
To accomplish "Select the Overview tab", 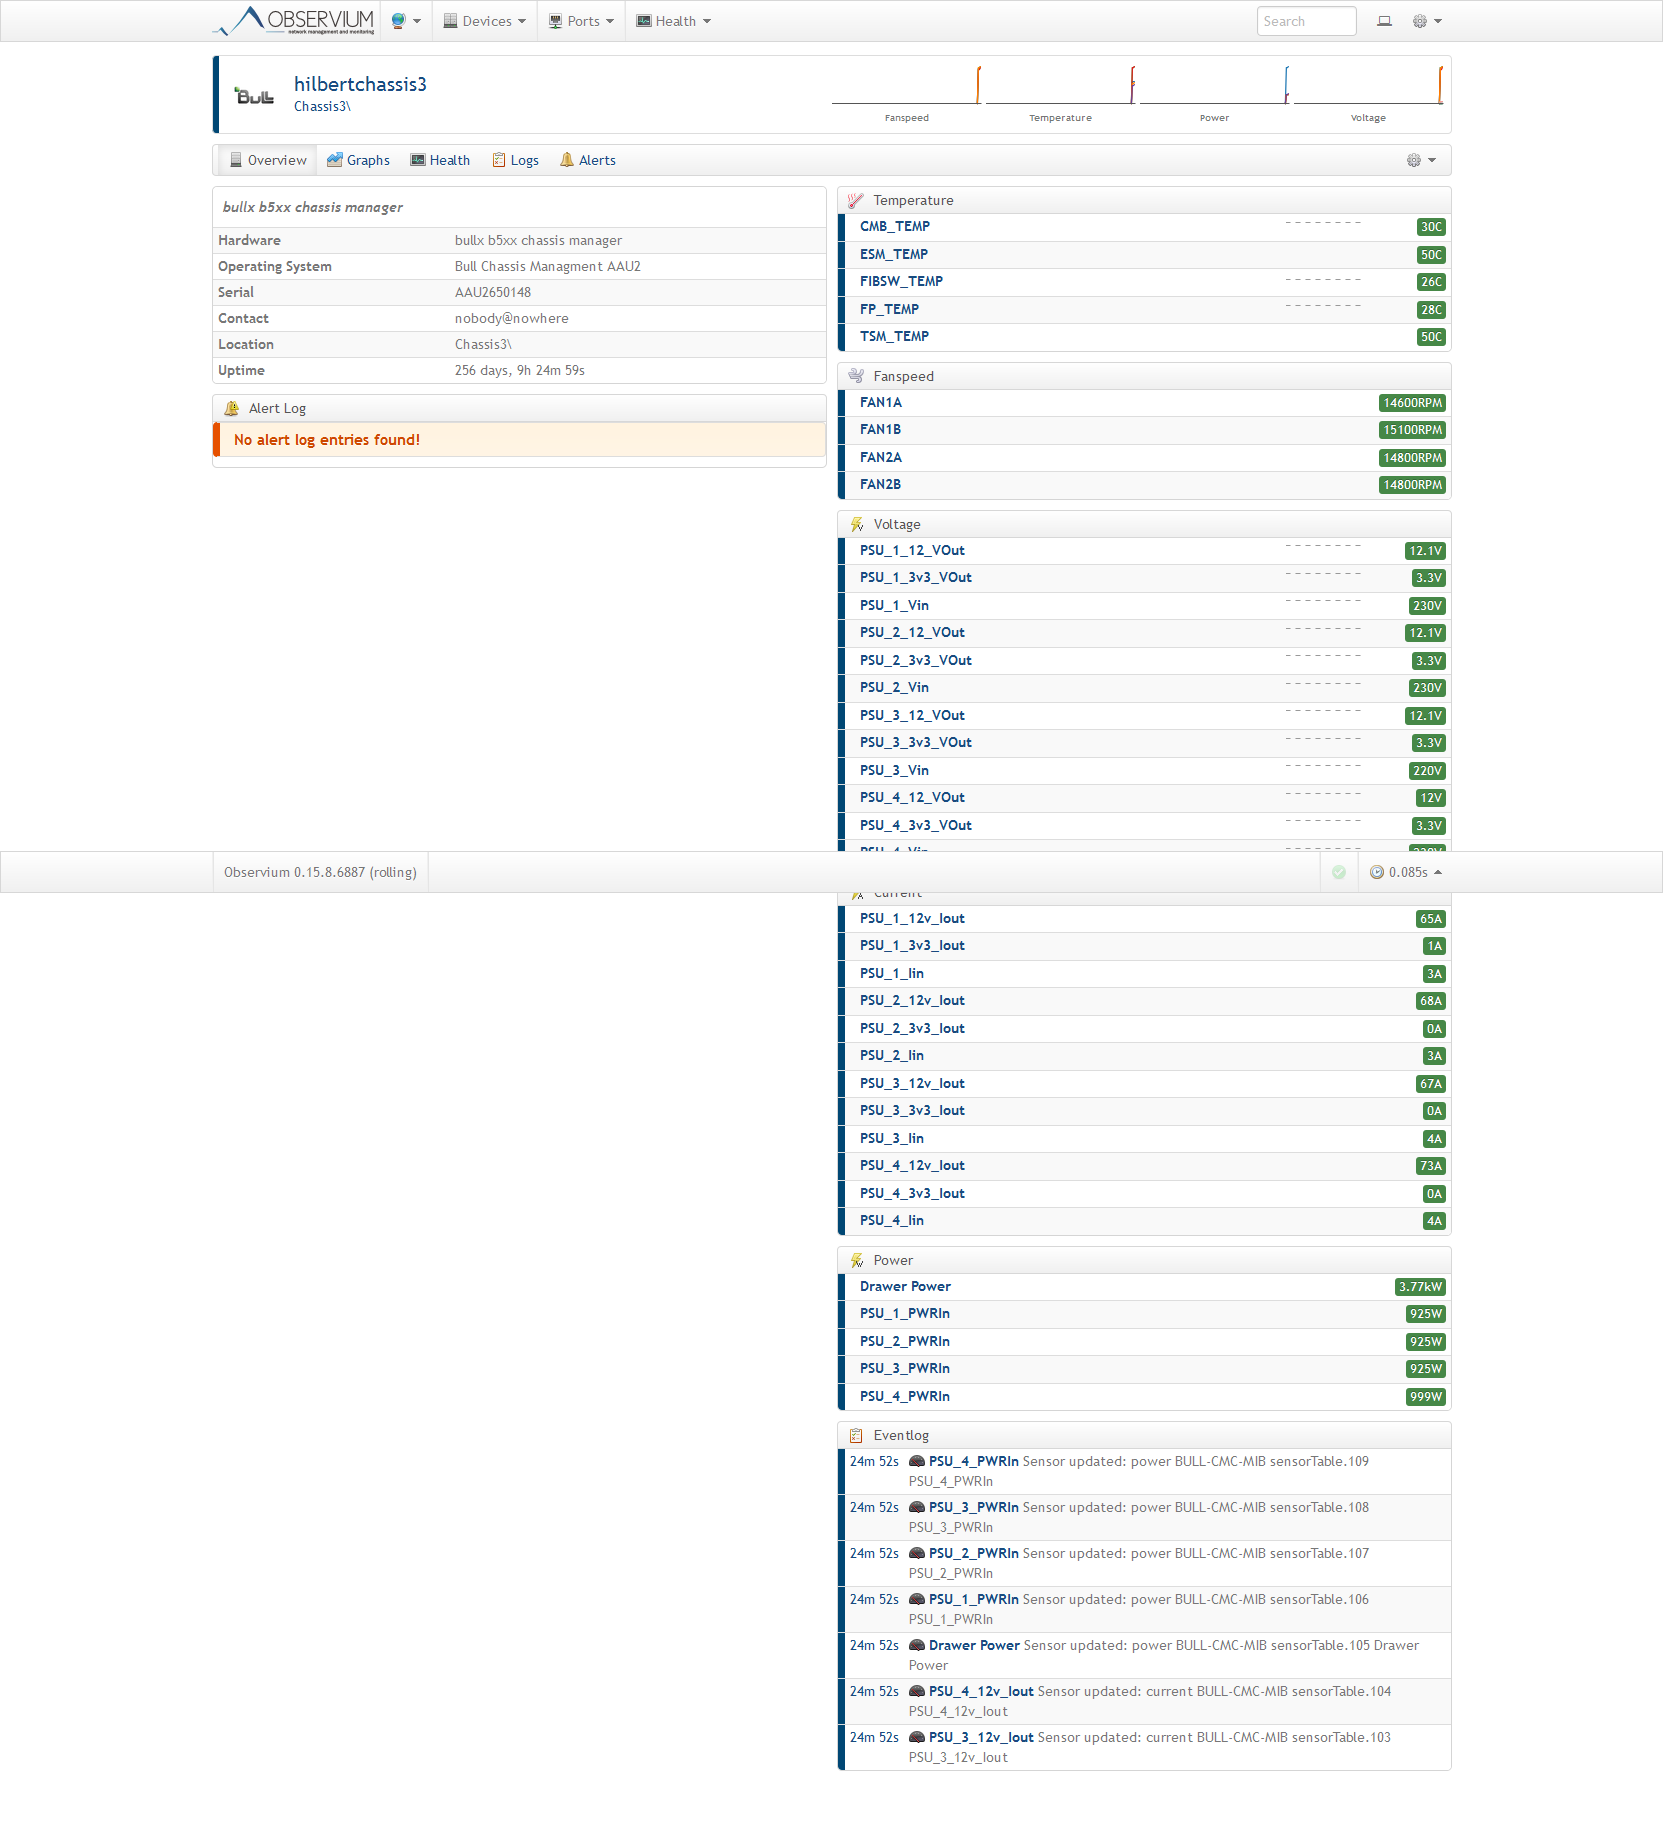I will tap(268, 160).
